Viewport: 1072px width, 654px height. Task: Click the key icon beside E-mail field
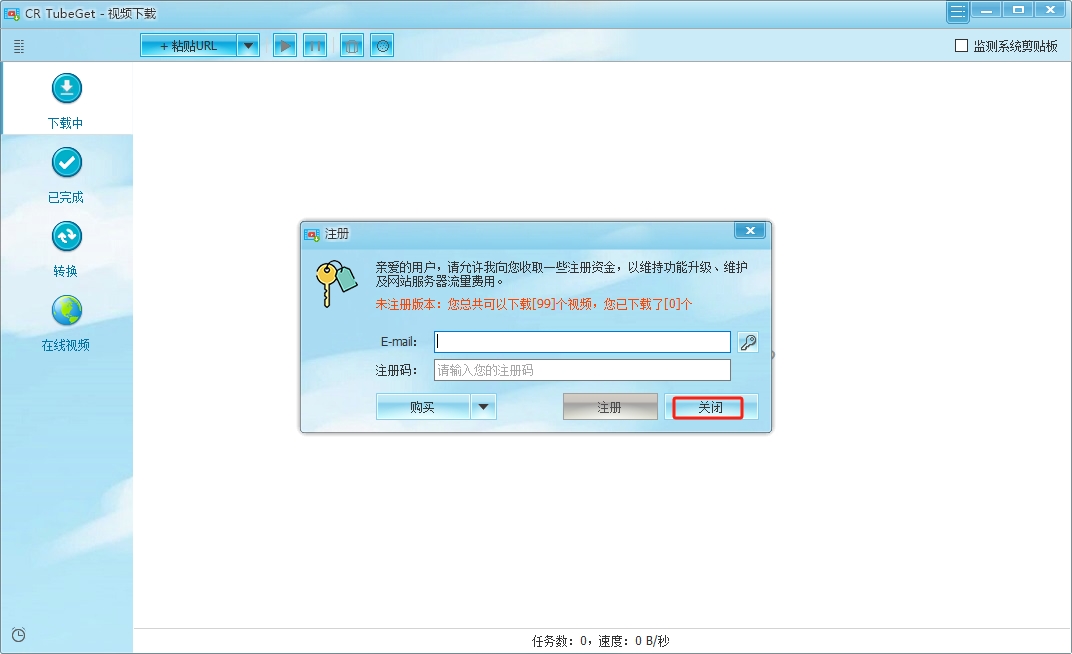[x=748, y=342]
